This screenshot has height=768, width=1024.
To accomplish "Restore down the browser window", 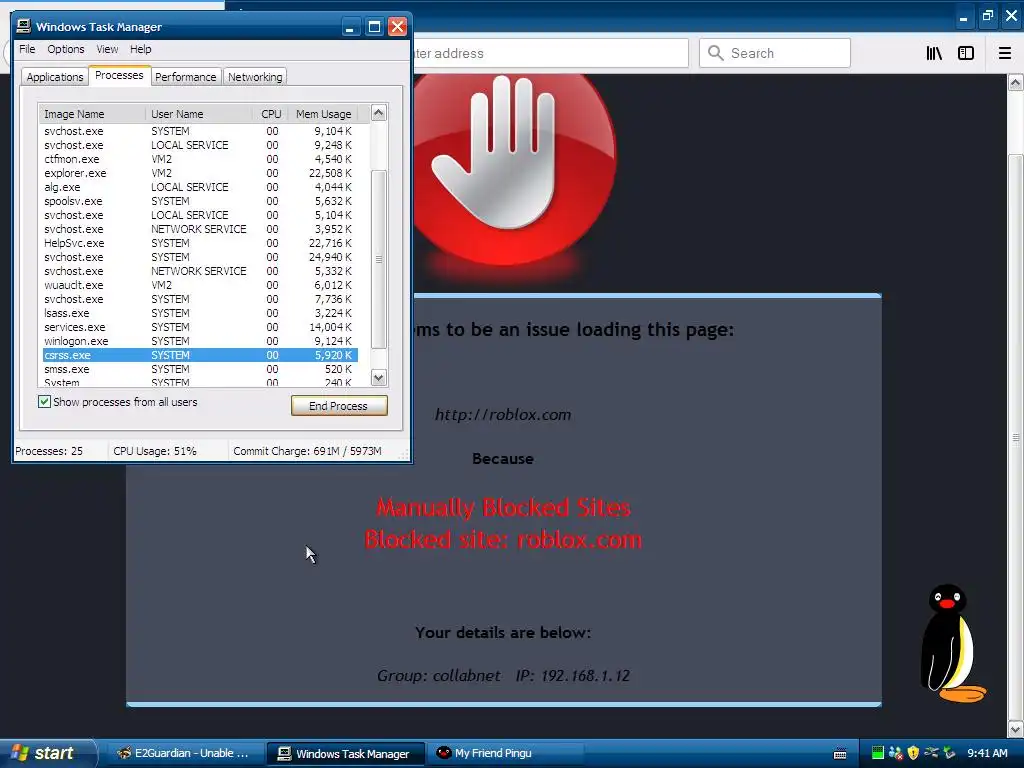I will (x=988, y=16).
